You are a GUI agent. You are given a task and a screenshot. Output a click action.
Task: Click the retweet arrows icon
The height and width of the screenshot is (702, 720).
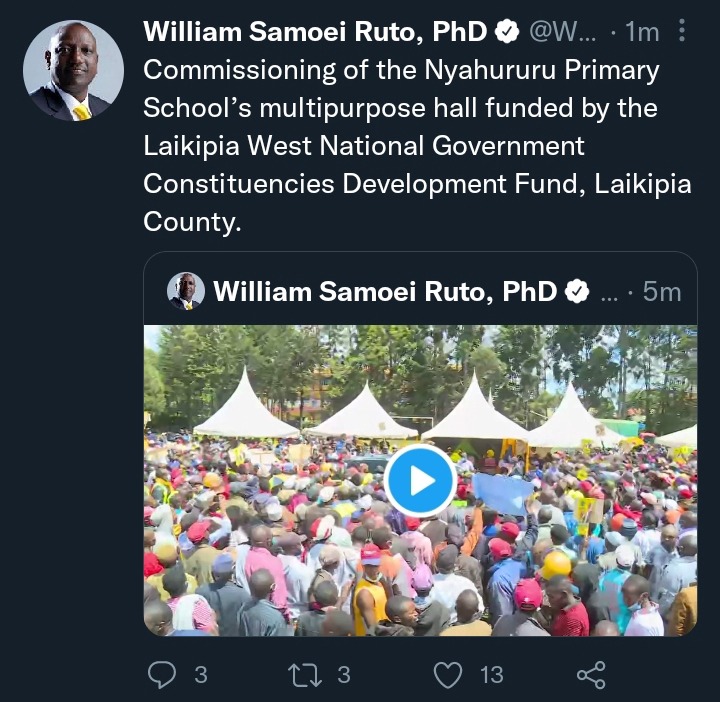[305, 675]
